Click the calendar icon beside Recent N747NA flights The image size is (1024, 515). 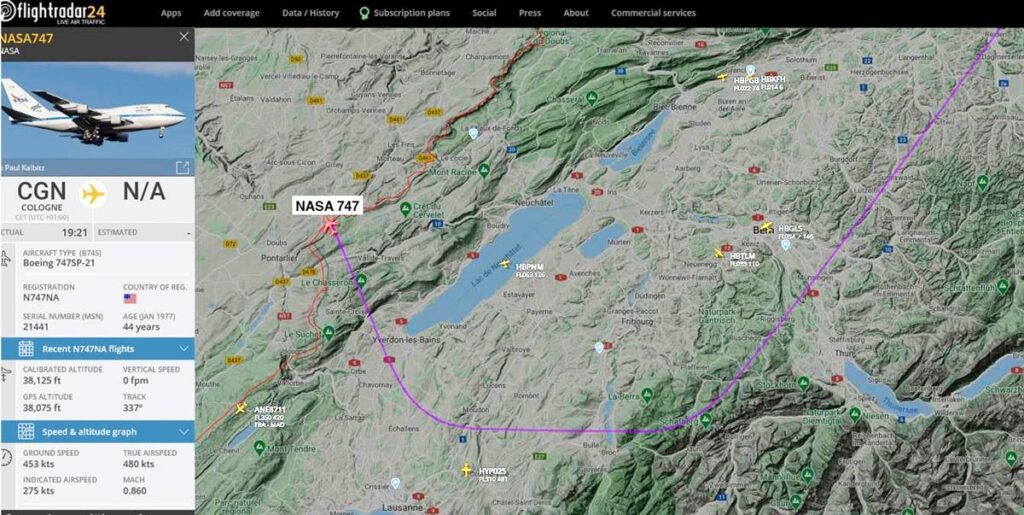coord(25,349)
